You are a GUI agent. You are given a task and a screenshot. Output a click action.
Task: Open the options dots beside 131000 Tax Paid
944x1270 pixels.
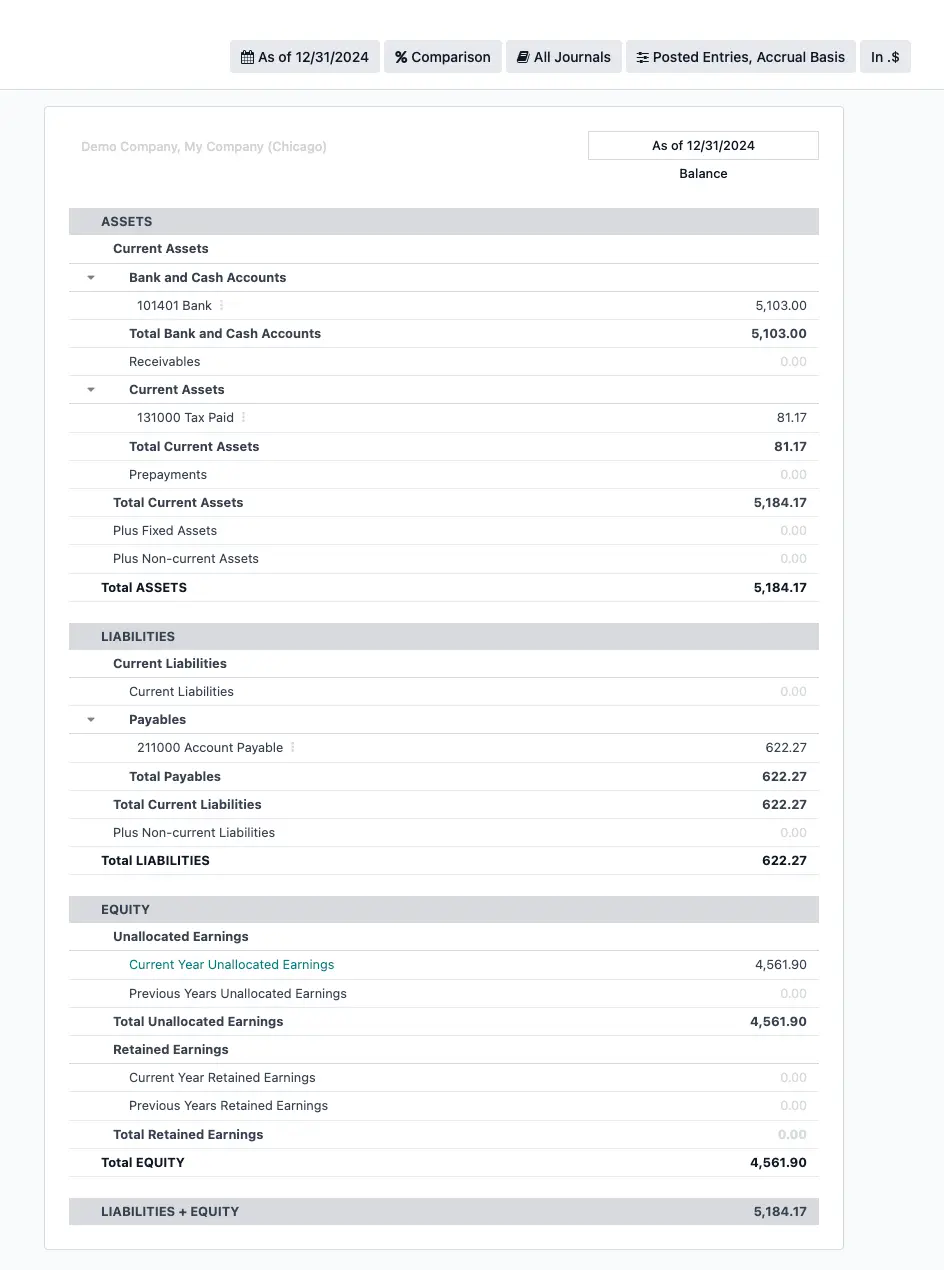coord(244,417)
